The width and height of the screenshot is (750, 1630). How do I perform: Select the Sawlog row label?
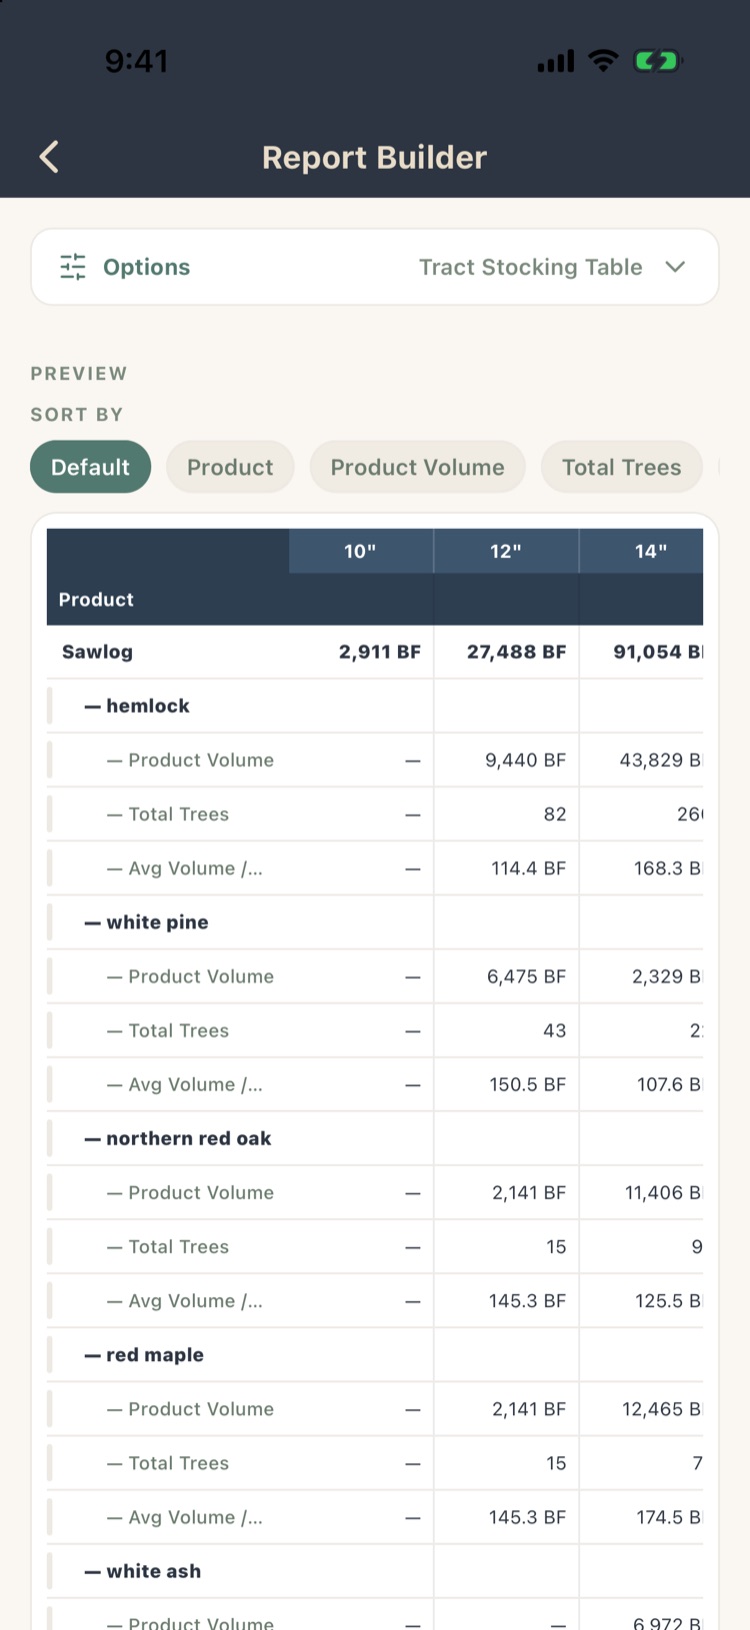click(97, 652)
